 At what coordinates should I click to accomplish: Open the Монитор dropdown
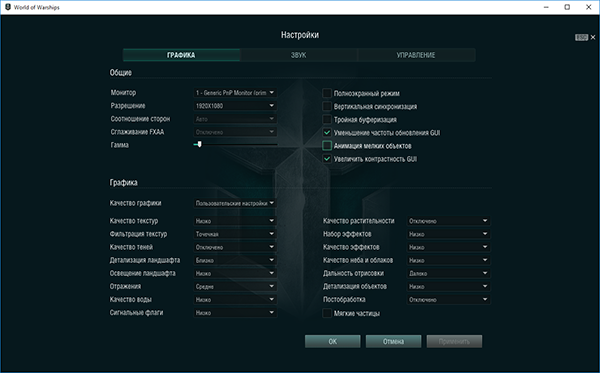point(235,93)
